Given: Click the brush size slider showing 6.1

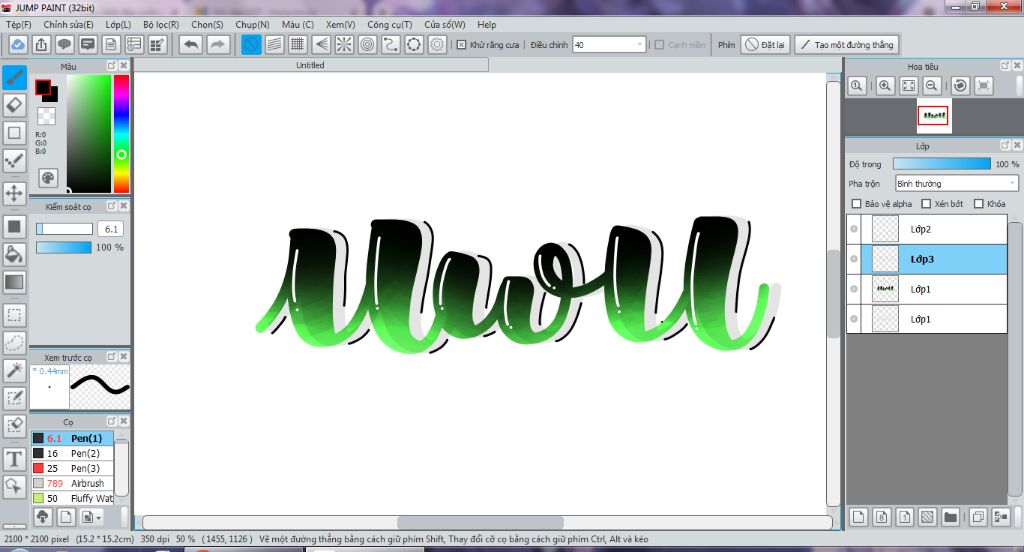Looking at the screenshot, I should tap(64, 229).
